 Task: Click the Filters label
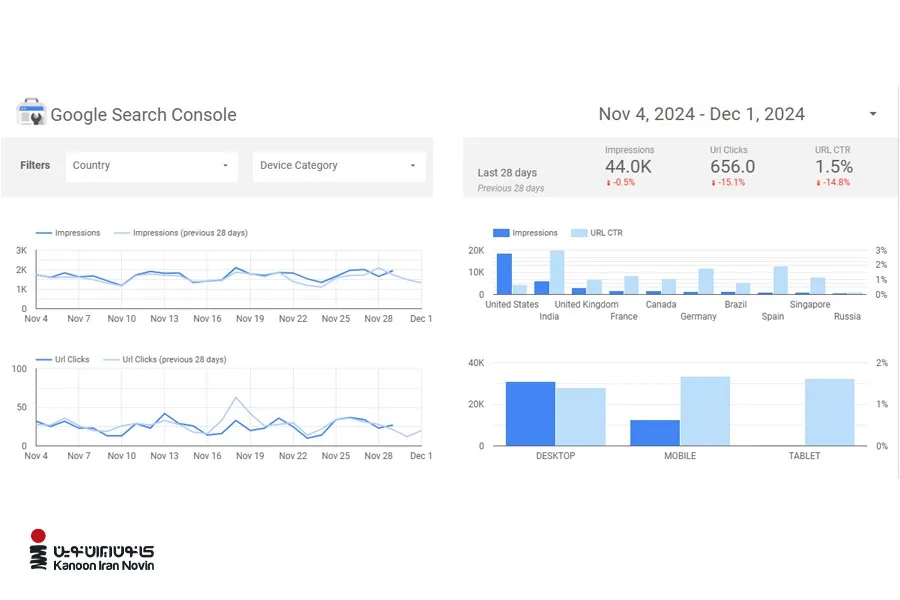(x=35, y=165)
